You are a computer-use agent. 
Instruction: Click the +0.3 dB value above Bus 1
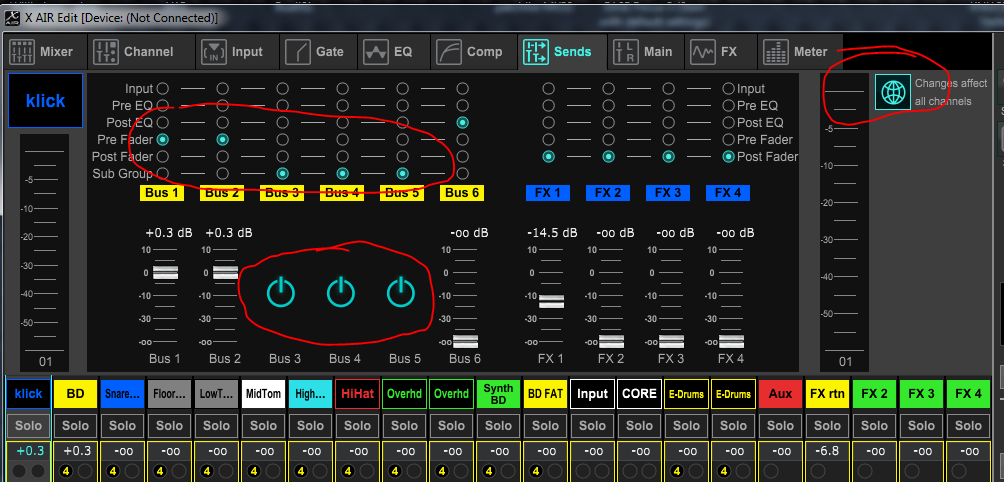(168, 233)
